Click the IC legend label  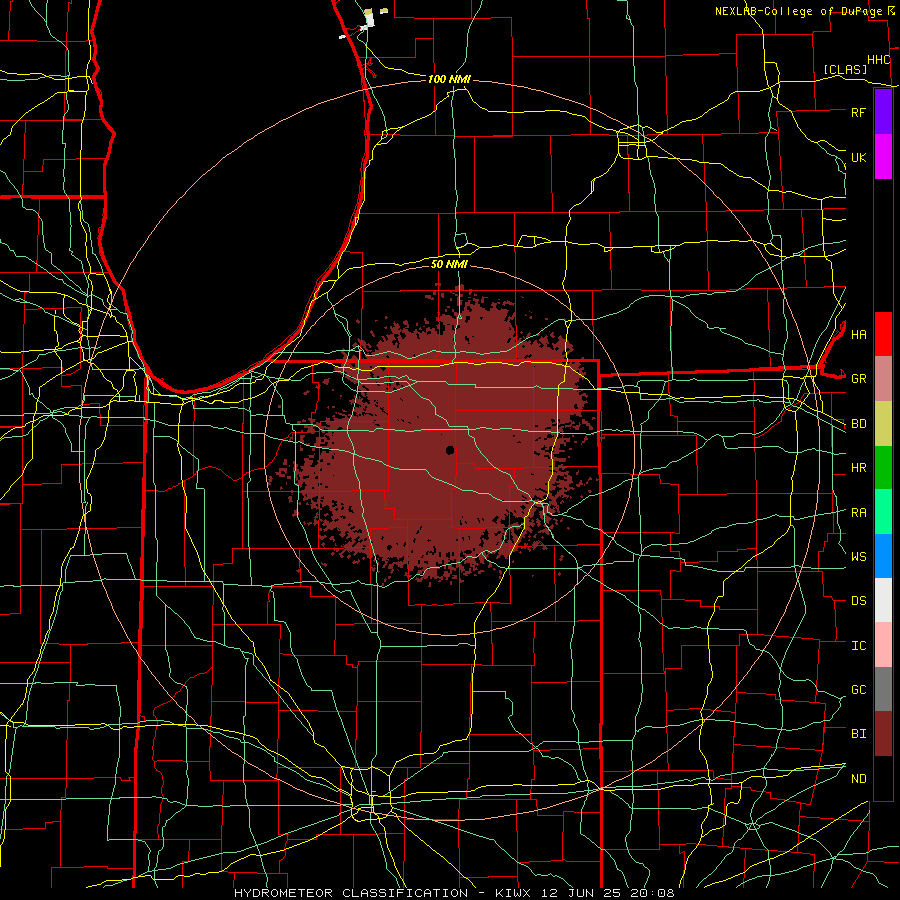858,645
